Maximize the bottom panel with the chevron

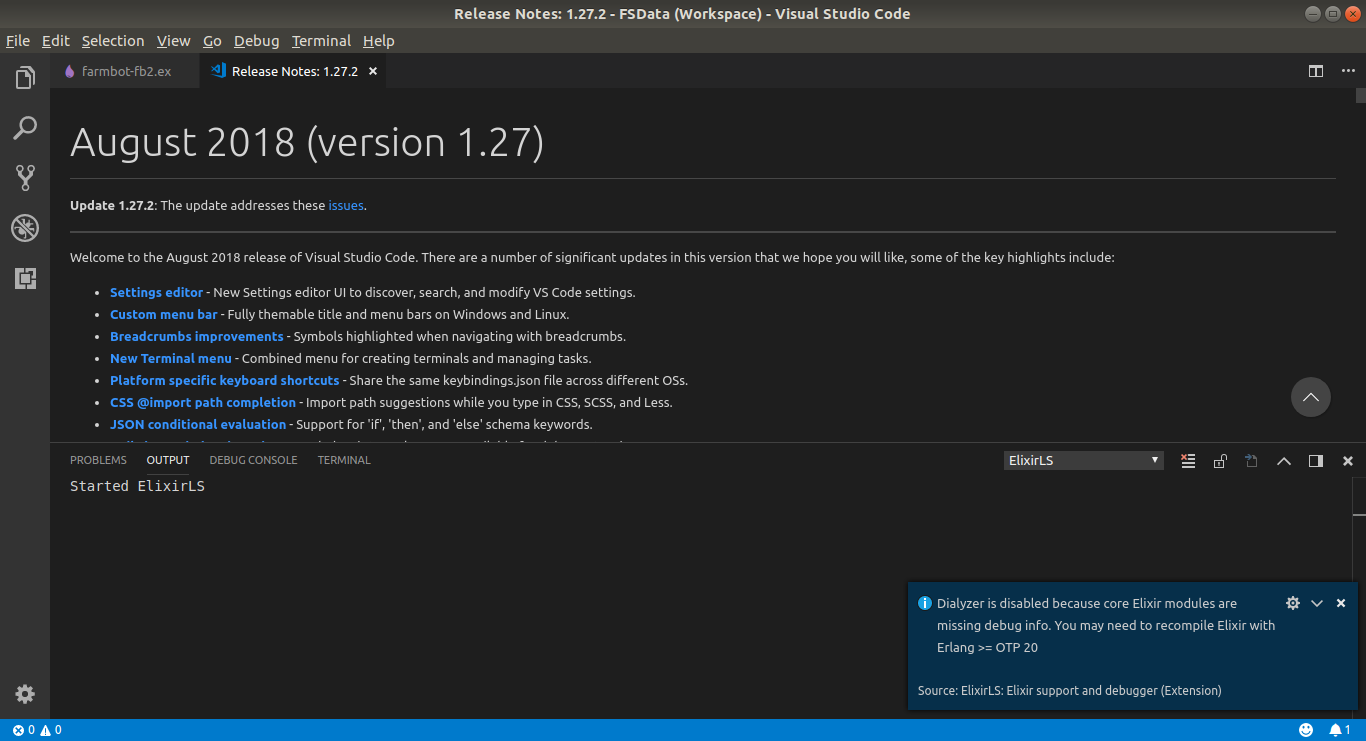[x=1284, y=461]
